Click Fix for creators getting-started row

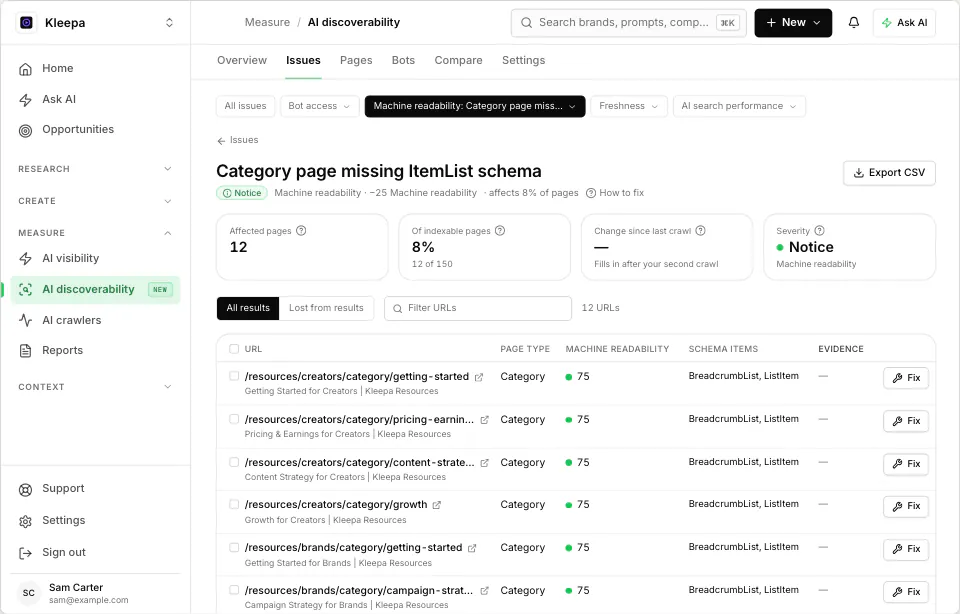pyautogui.click(x=906, y=378)
